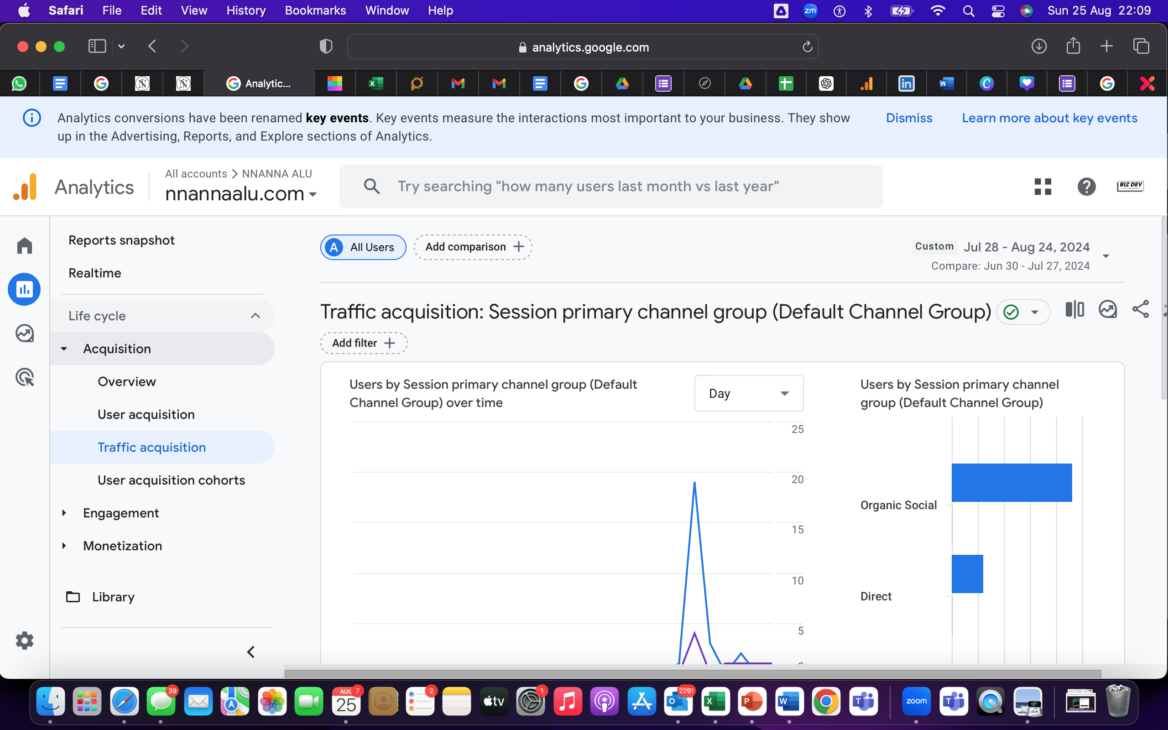Dismiss the key events notification banner
The image size is (1168, 730).
[x=908, y=118]
